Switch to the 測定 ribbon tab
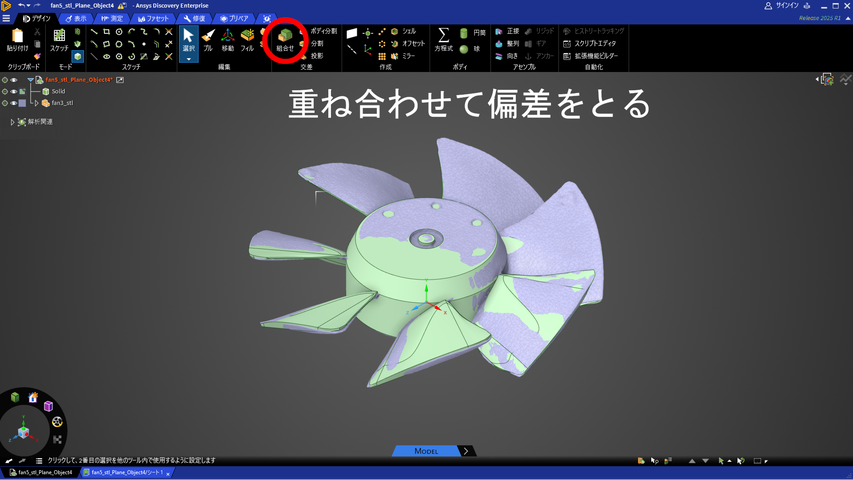 112,19
